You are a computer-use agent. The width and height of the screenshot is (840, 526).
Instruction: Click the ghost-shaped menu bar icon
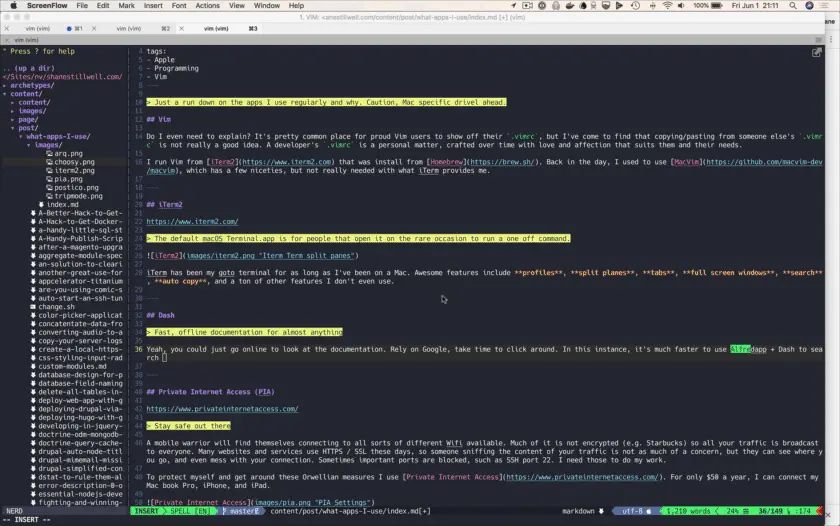pyautogui.click(x=556, y=5)
